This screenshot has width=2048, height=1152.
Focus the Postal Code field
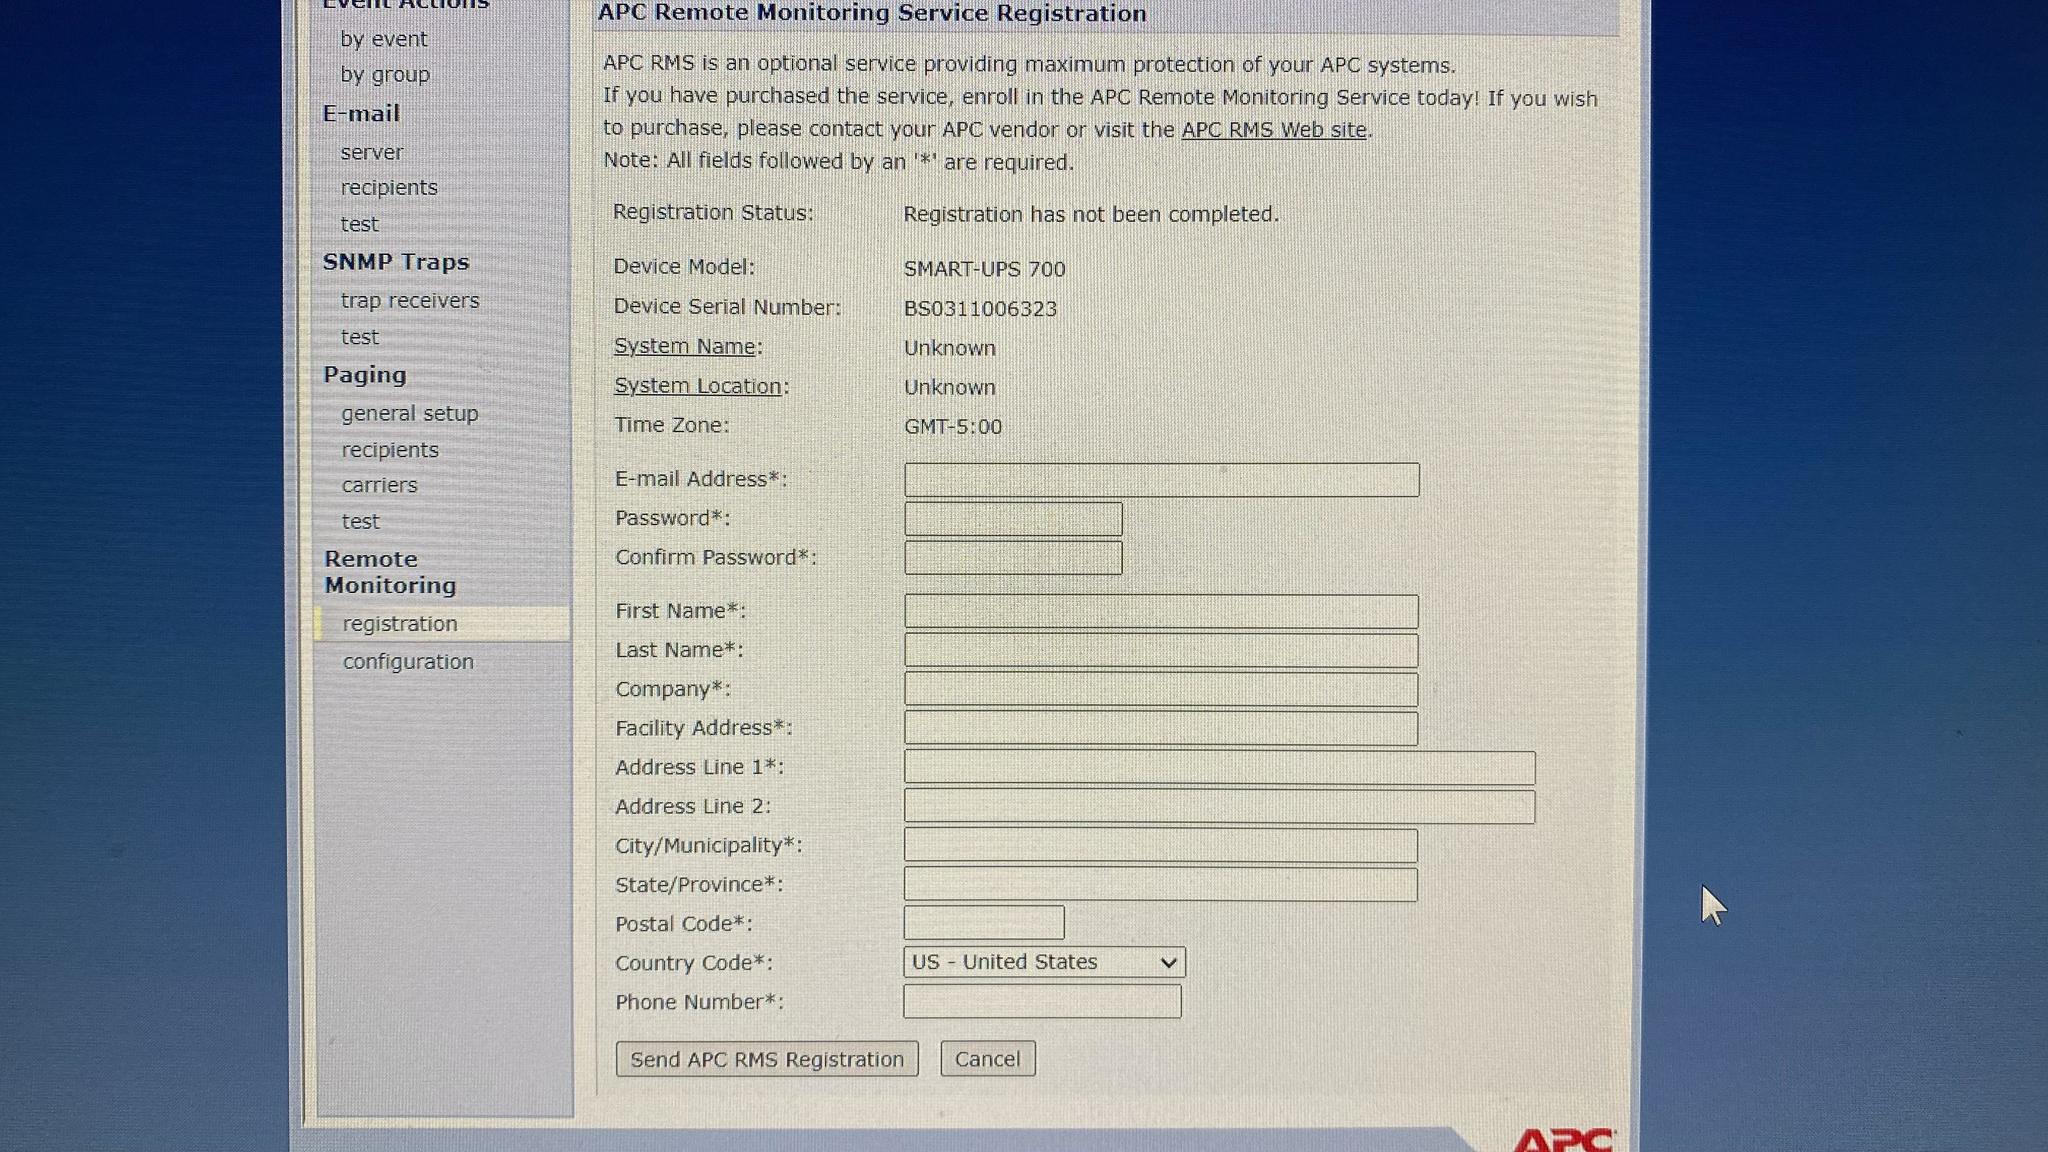pos(984,923)
